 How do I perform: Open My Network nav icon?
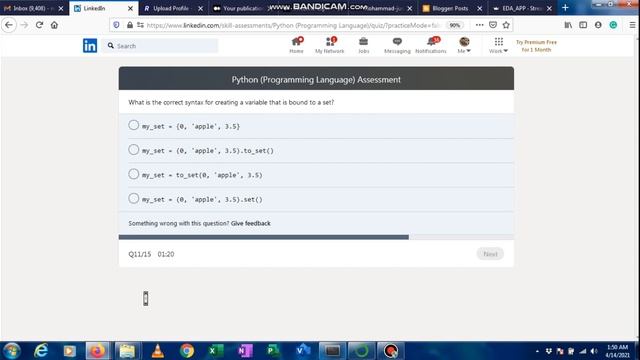(330, 45)
